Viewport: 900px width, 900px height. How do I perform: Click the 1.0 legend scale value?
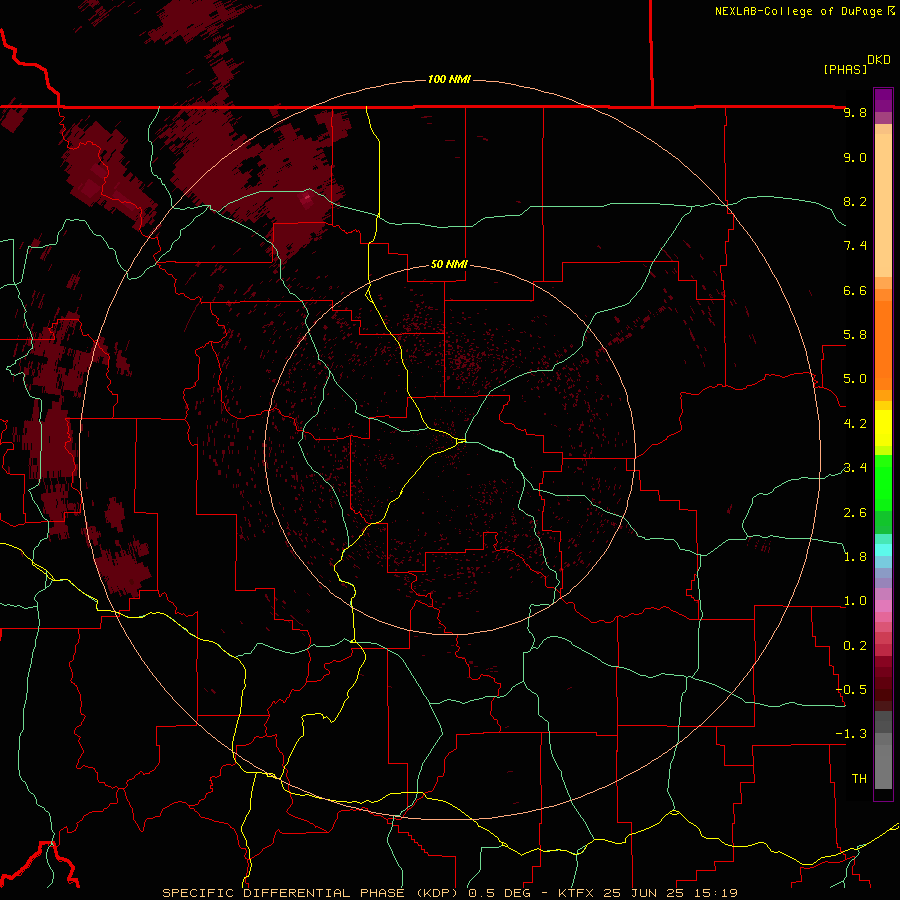[855, 600]
